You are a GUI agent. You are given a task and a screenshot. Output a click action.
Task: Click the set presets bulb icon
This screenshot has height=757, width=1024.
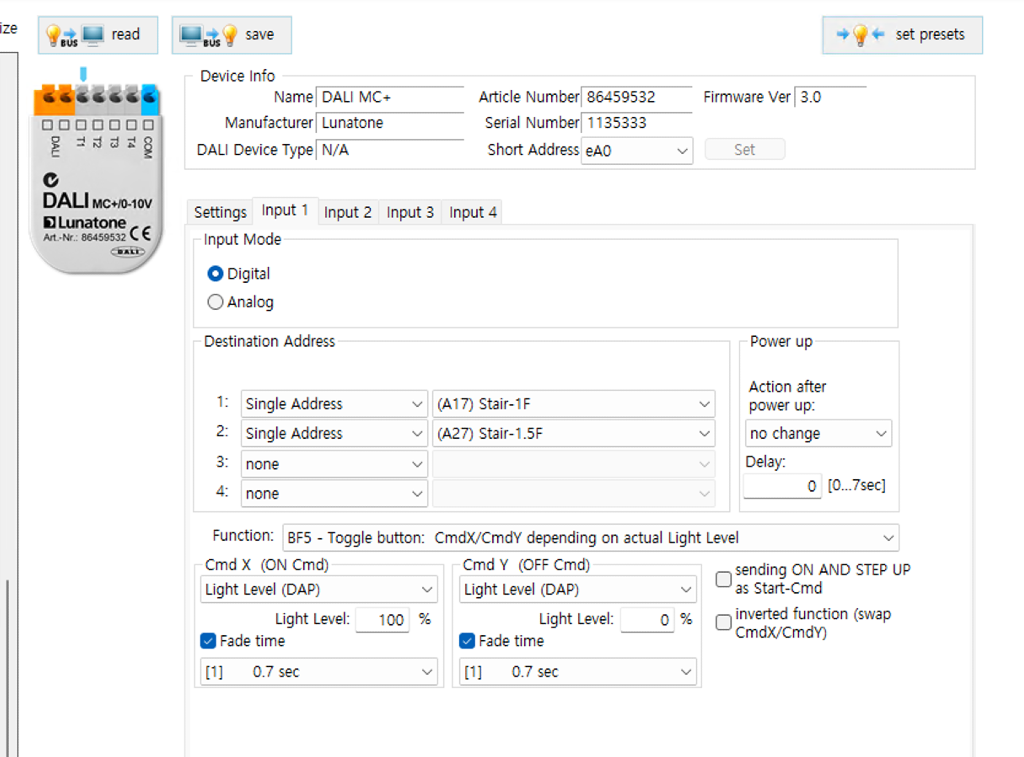pyautogui.click(x=860, y=35)
